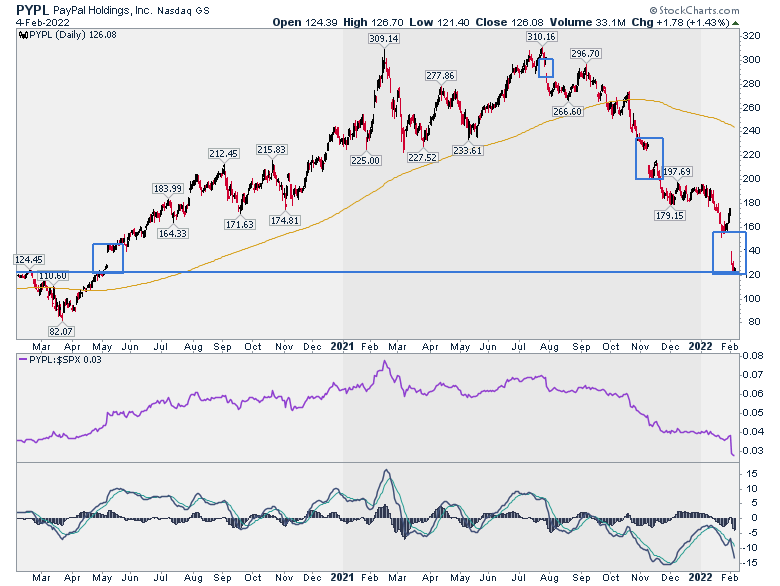Click the 183.99 price label
Screen dimensions: 780x586
coord(168,189)
